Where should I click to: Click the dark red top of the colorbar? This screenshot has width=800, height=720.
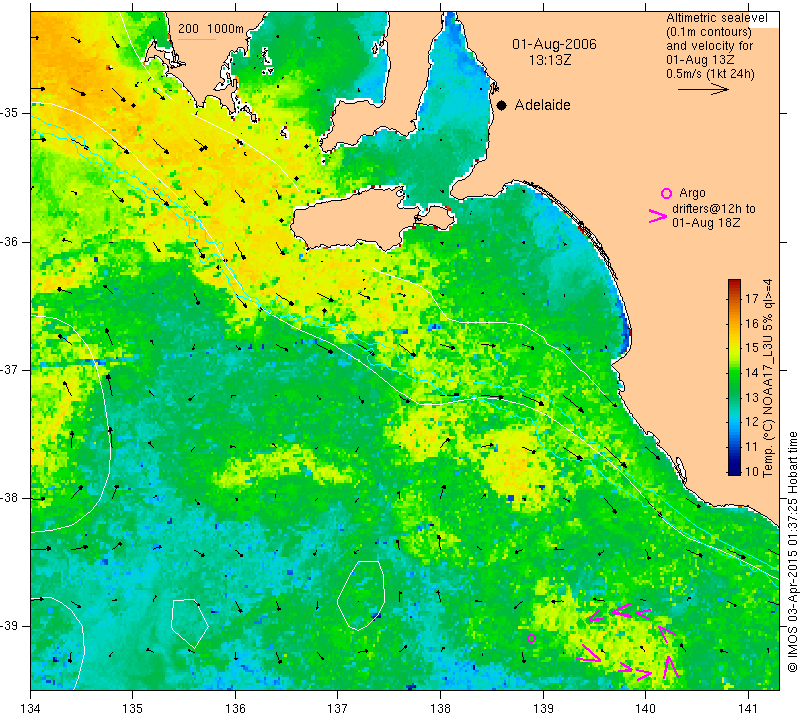(x=734, y=284)
